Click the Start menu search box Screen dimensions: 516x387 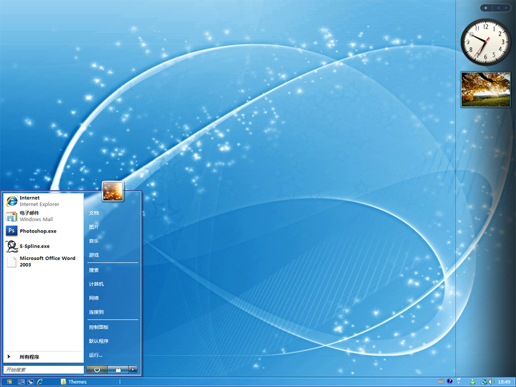pos(43,370)
